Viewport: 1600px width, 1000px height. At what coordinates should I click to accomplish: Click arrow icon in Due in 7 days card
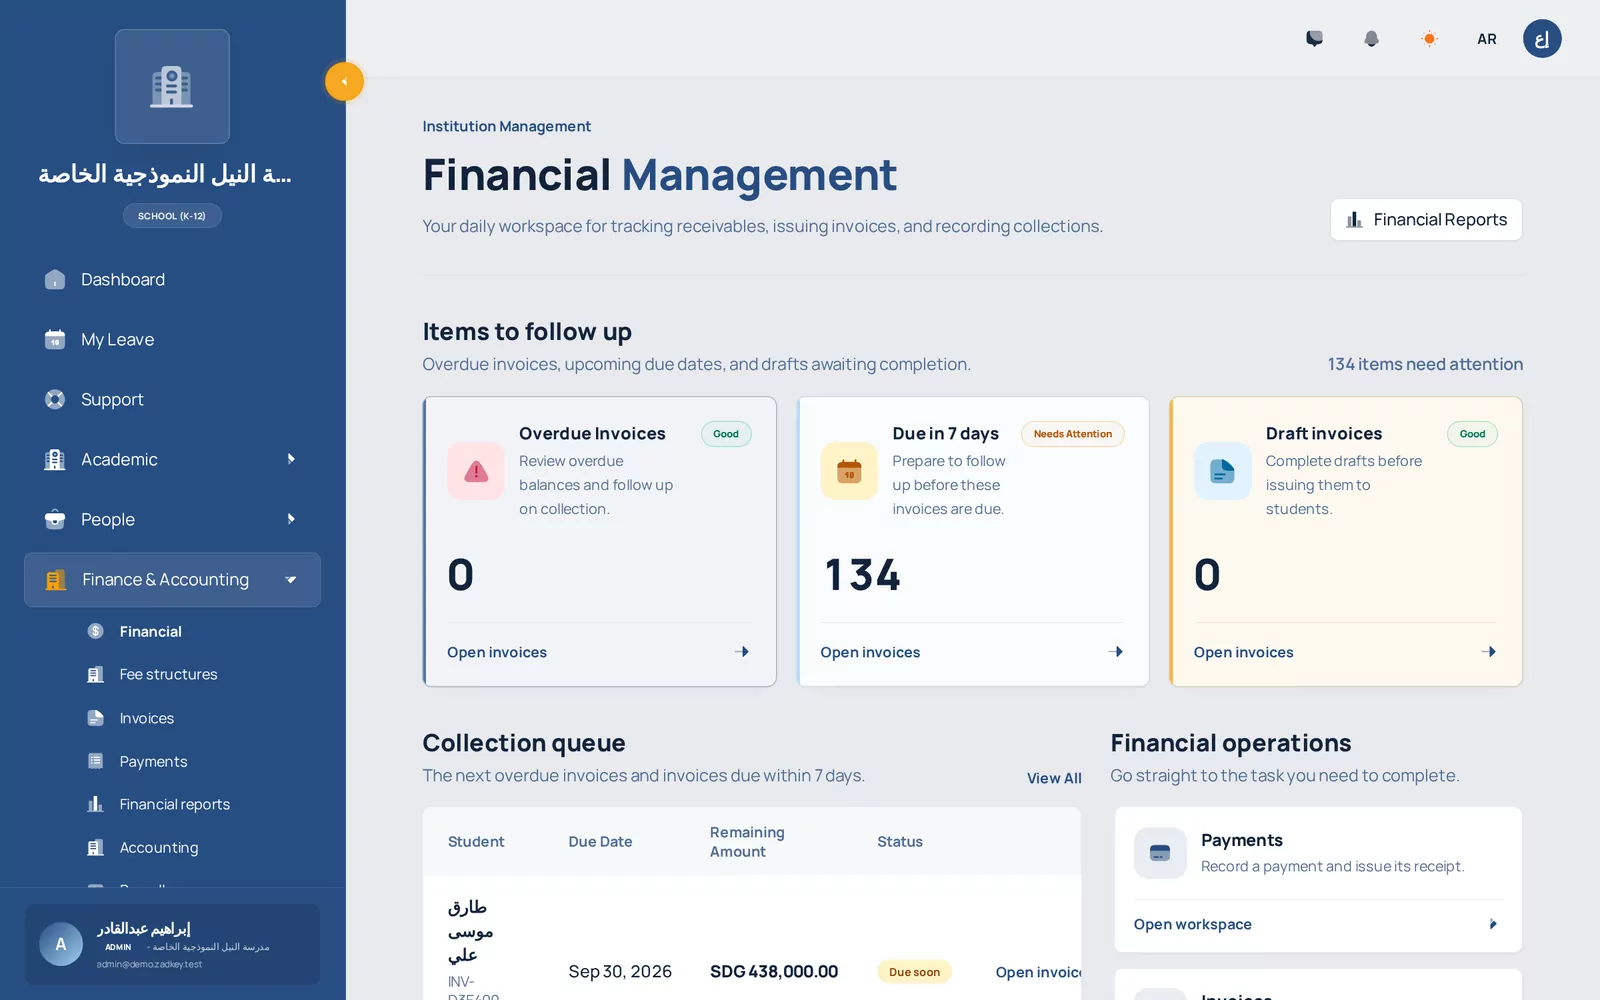pos(1116,652)
